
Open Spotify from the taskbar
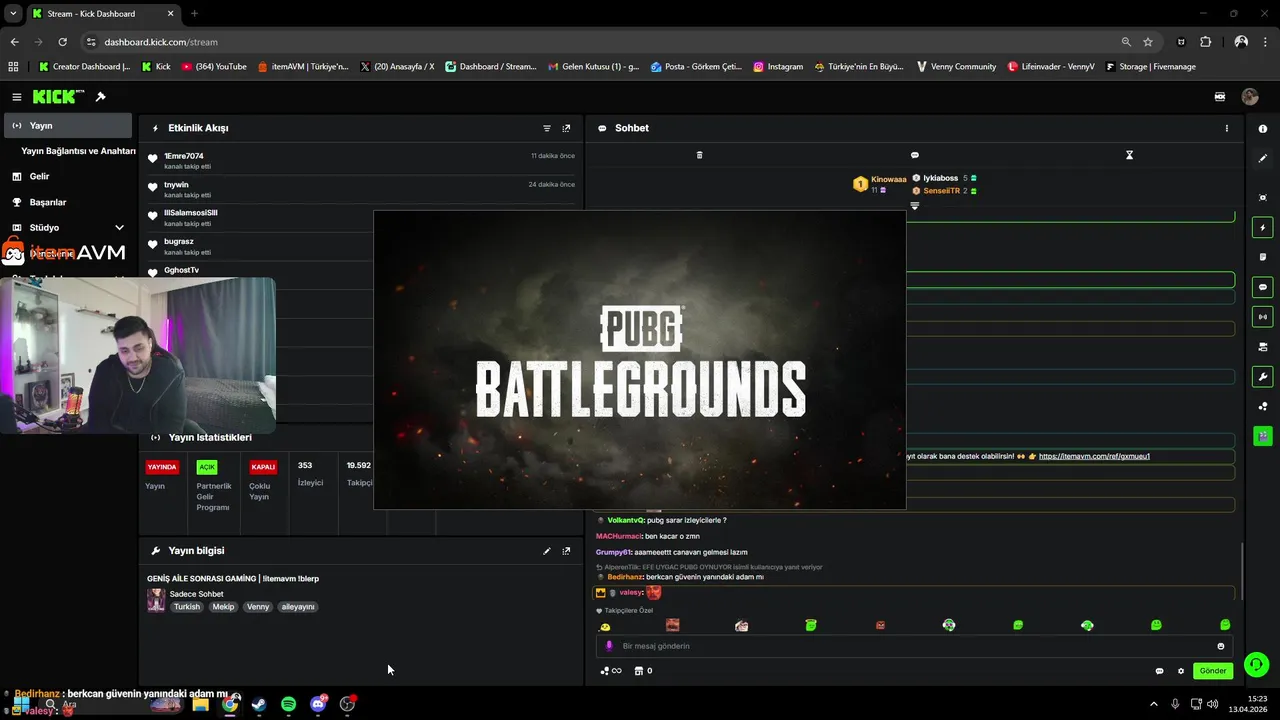(288, 704)
